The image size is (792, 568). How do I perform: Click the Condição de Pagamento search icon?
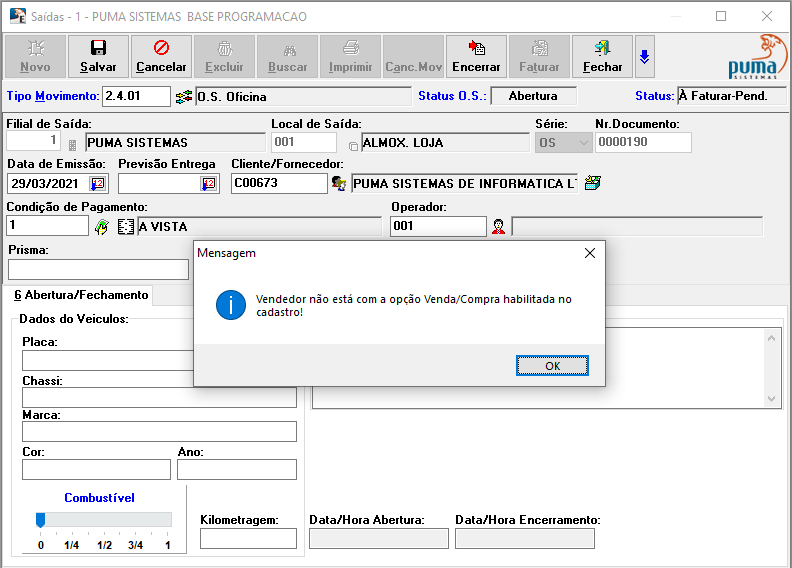pos(101,227)
